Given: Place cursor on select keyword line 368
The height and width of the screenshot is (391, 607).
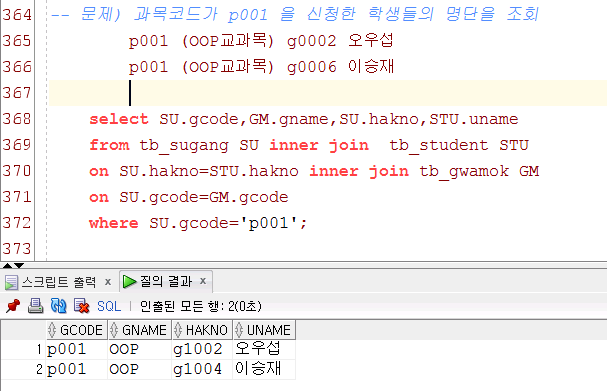Looking at the screenshot, I should (119, 119).
